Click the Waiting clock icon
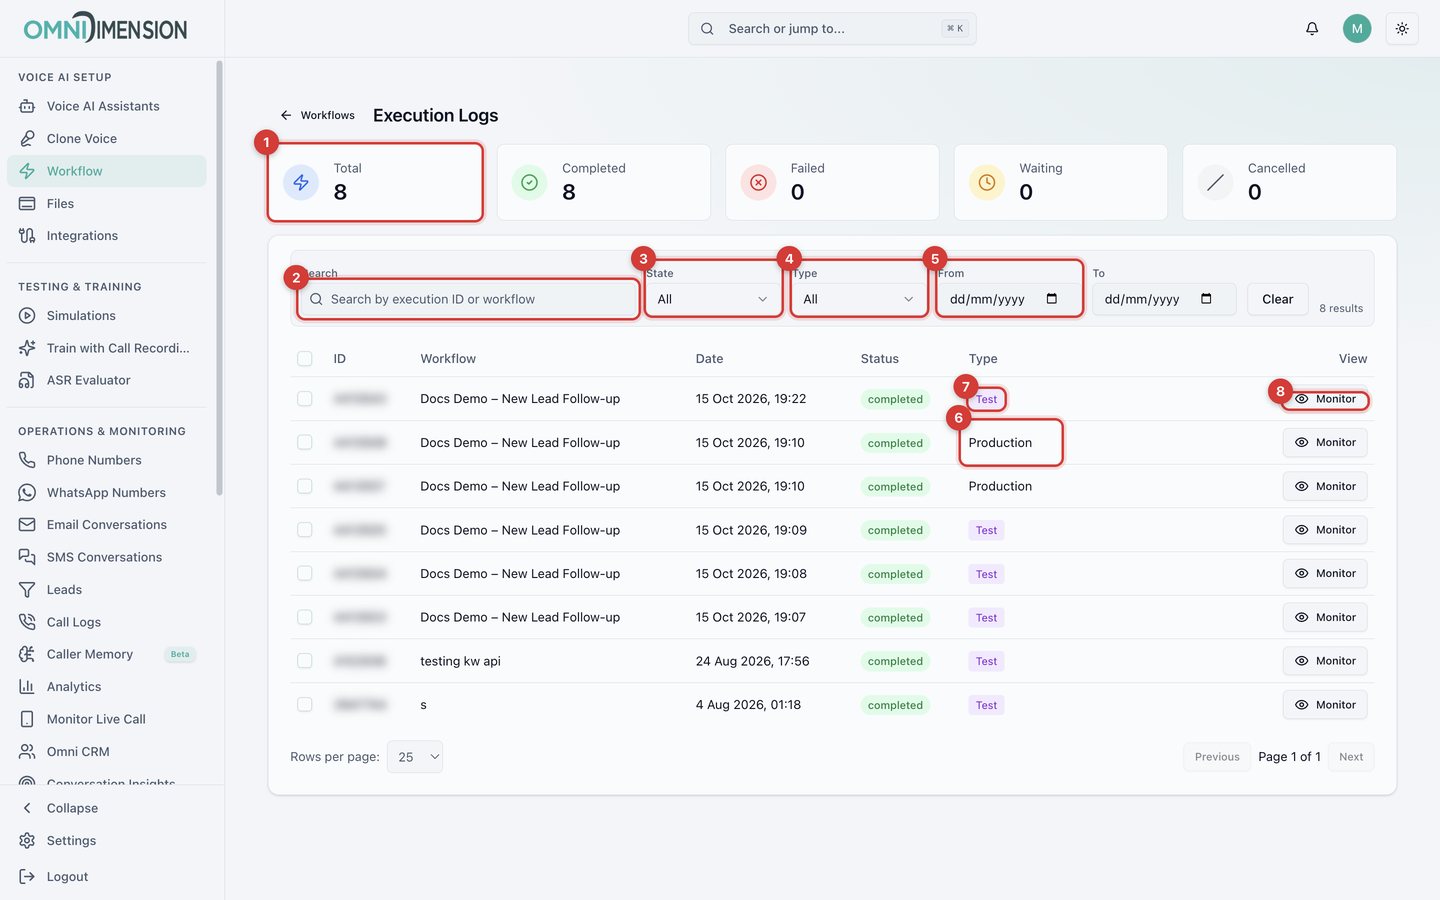This screenshot has height=900, width=1440. 987,183
